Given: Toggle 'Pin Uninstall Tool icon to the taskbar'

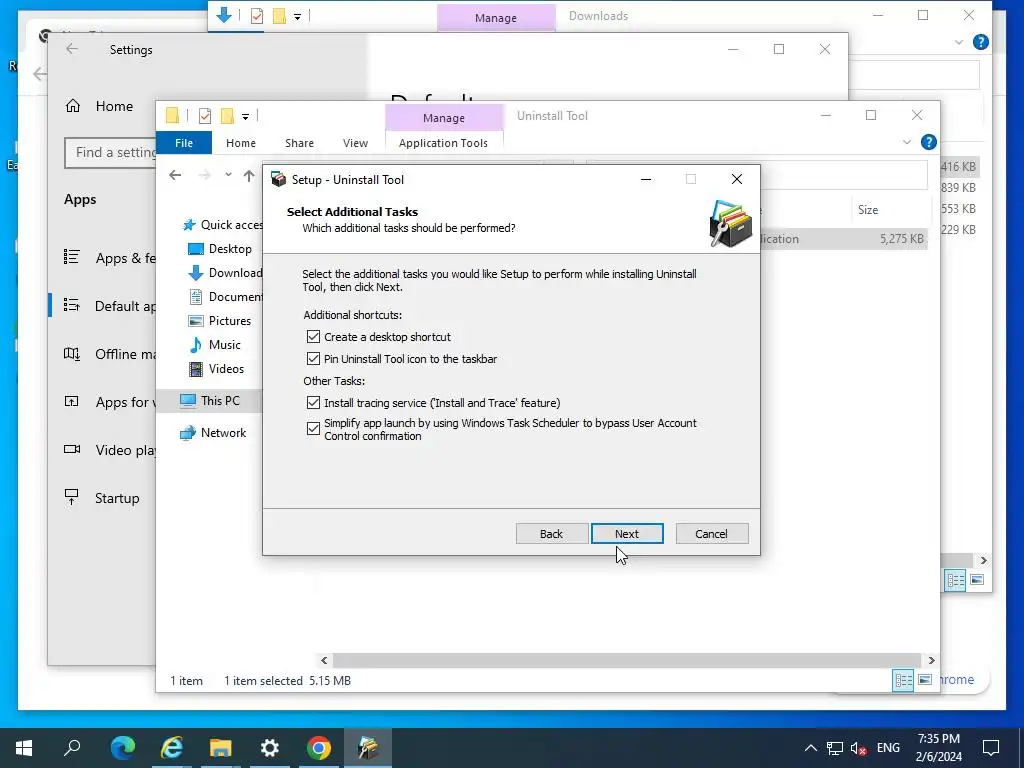Looking at the screenshot, I should pyautogui.click(x=313, y=359).
